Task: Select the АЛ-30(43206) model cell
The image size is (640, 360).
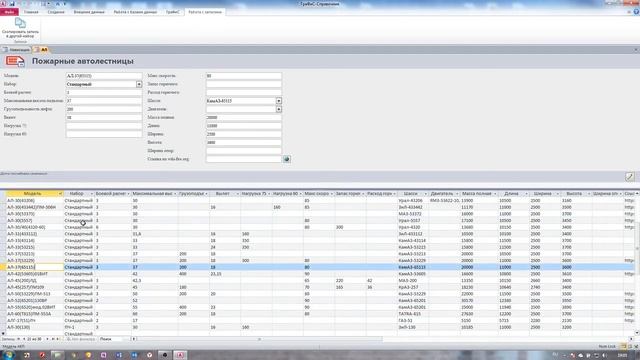Action: click(x=35, y=201)
